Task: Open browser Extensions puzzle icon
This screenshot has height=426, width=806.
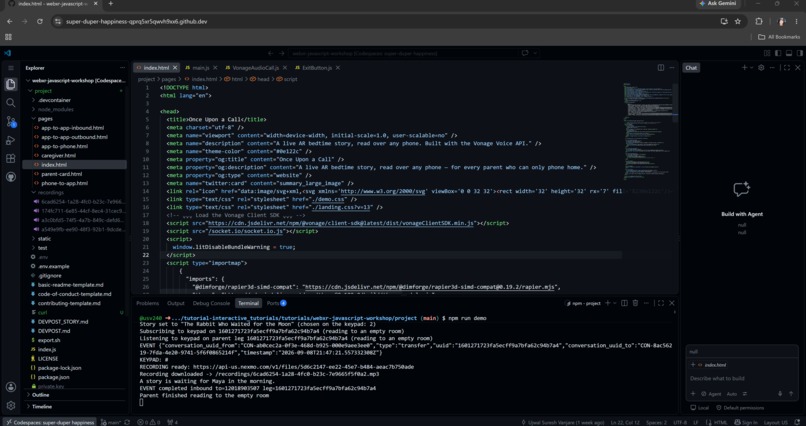Action: point(759,22)
